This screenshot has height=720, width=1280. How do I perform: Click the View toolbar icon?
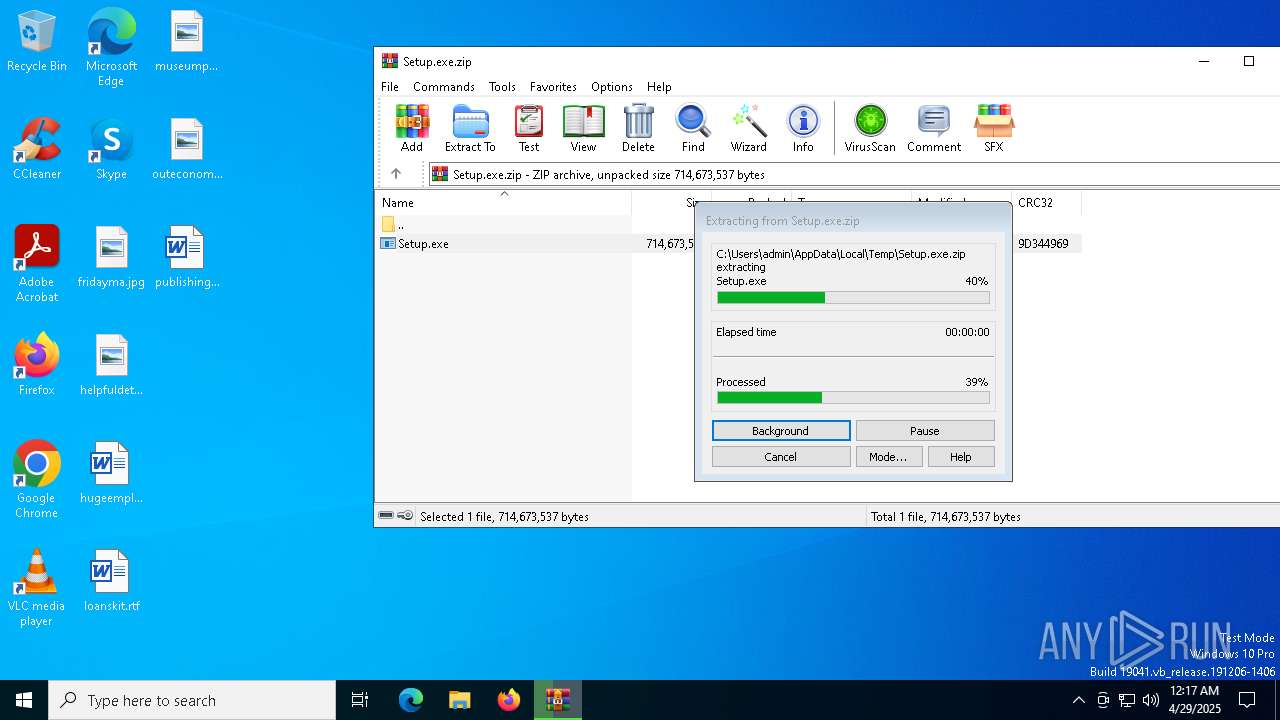click(583, 128)
